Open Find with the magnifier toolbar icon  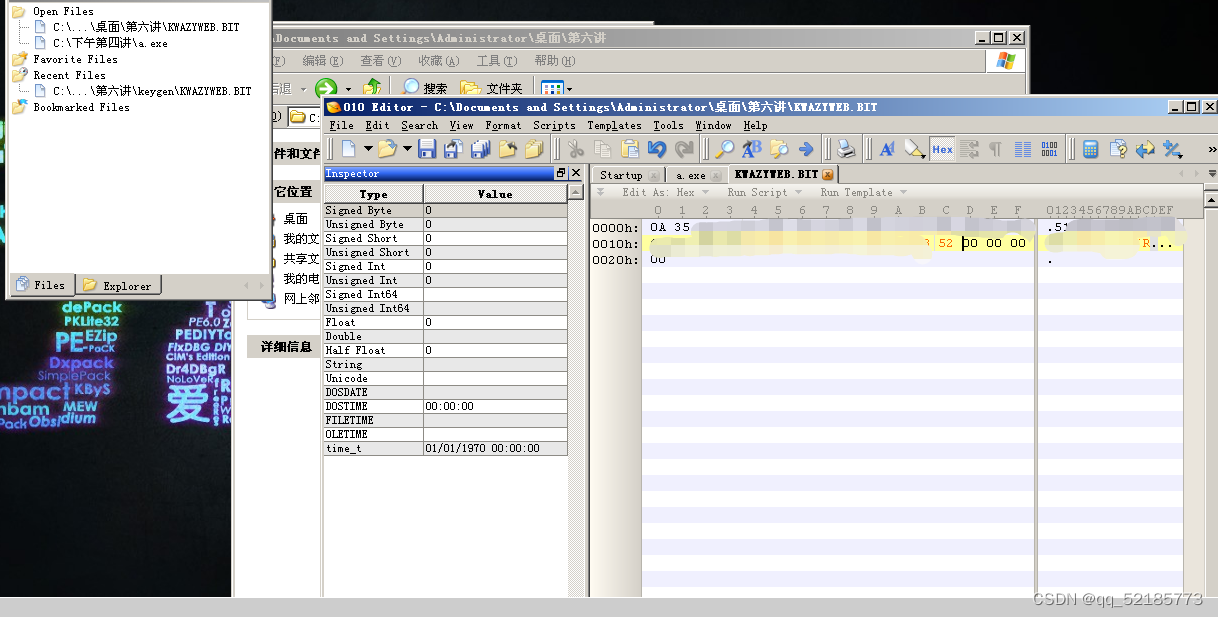[725, 148]
